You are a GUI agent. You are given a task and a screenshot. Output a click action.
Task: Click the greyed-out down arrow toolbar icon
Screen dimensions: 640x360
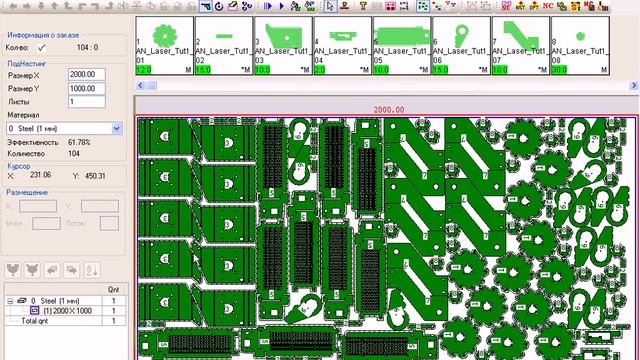click(41, 6)
